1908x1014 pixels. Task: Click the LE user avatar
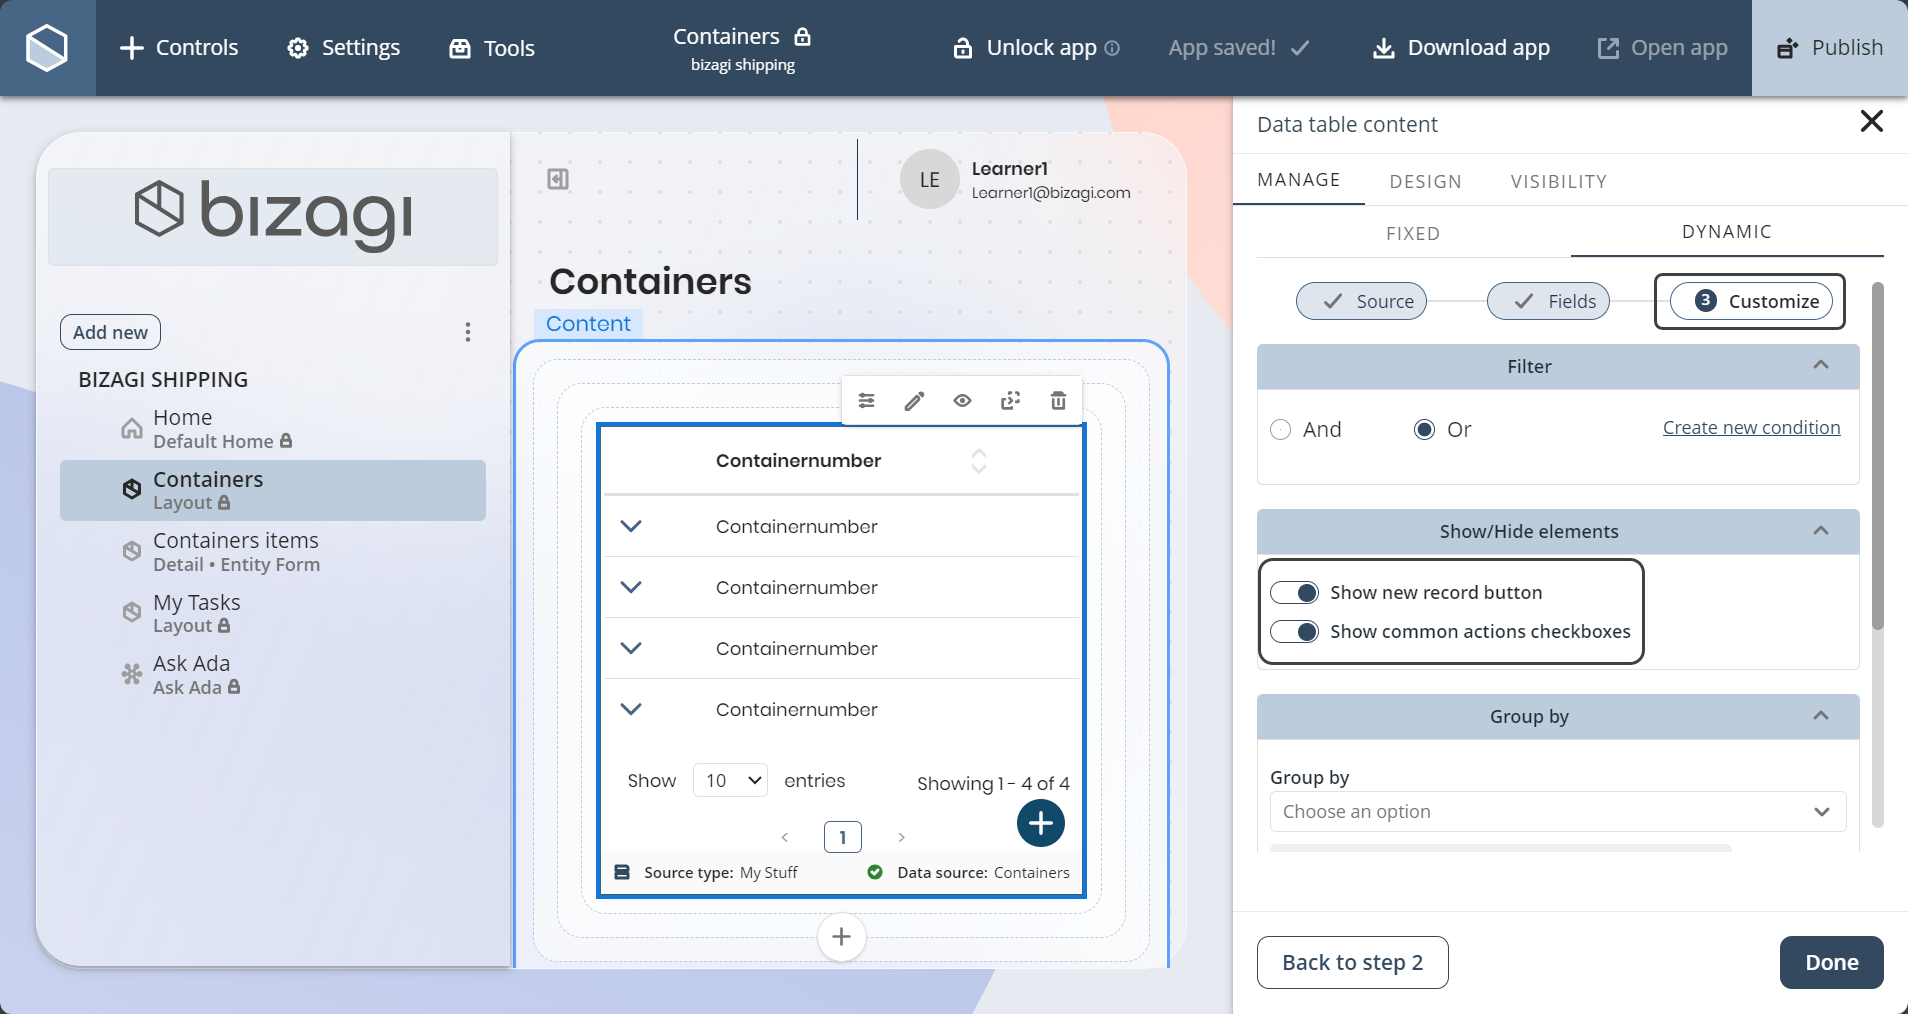click(930, 180)
